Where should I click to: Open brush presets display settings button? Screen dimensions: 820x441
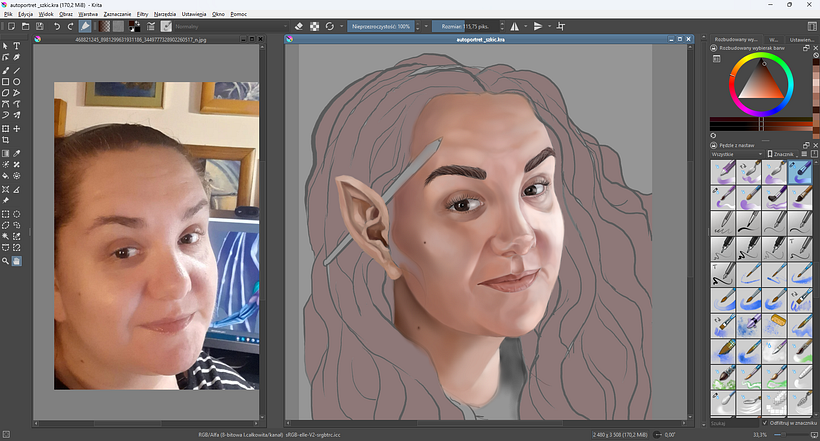(x=804, y=154)
